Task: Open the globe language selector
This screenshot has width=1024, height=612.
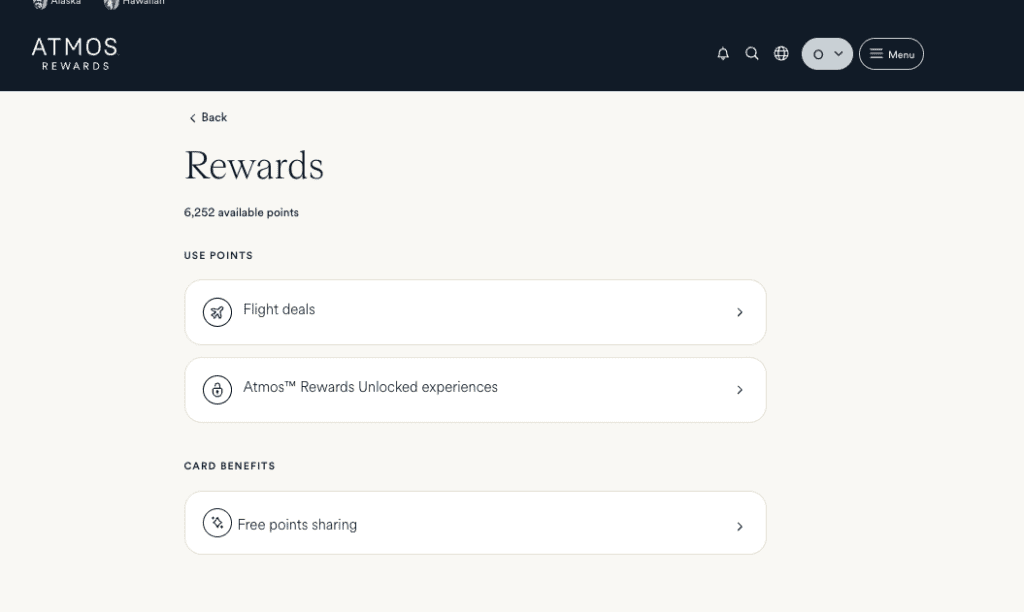Action: click(781, 54)
